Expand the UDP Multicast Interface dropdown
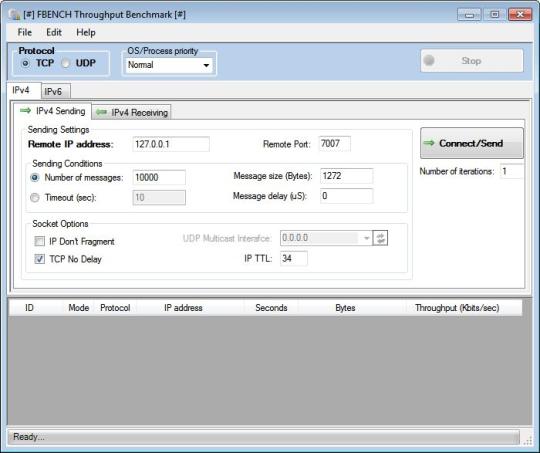Screen dimensions: 540x453 [x=366, y=238]
